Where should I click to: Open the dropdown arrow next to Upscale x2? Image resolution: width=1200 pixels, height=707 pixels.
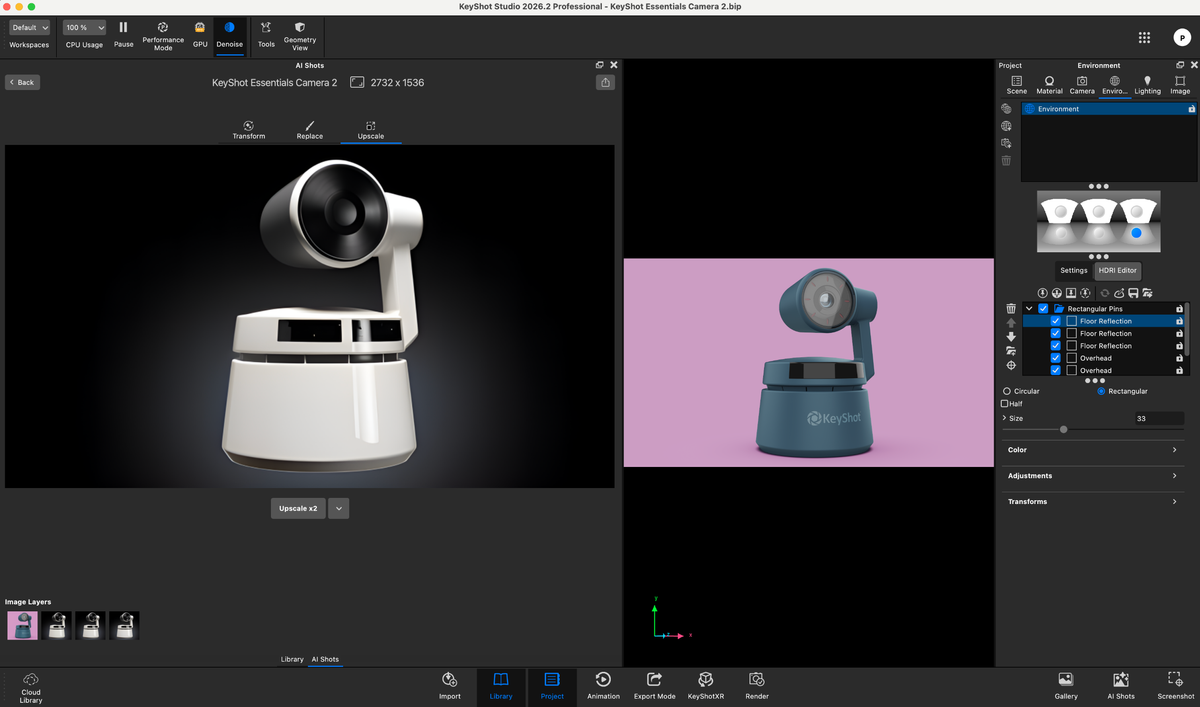pyautogui.click(x=339, y=508)
